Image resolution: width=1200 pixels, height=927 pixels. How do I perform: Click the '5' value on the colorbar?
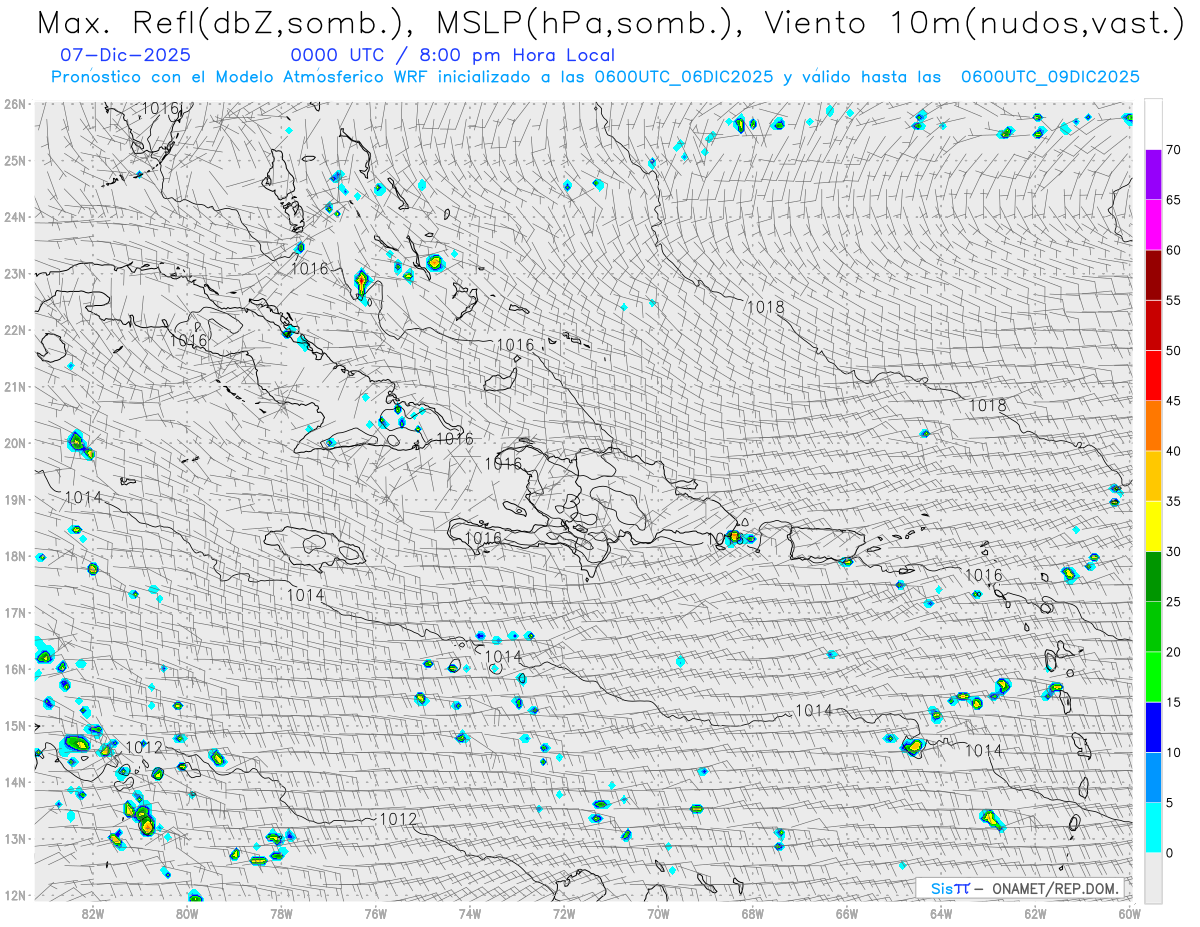pyautogui.click(x=1169, y=803)
